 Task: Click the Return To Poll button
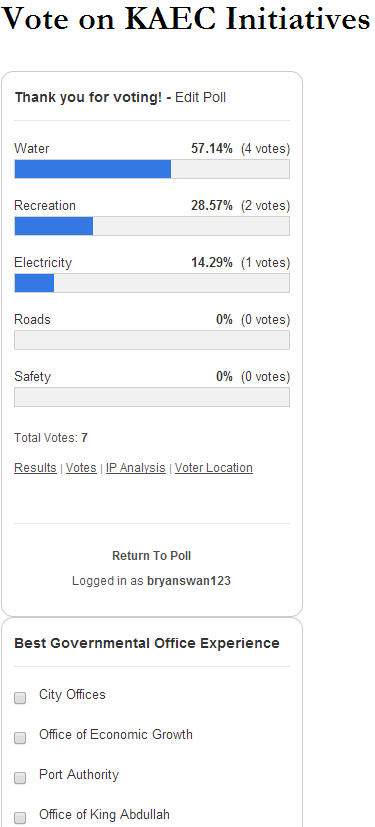point(152,556)
